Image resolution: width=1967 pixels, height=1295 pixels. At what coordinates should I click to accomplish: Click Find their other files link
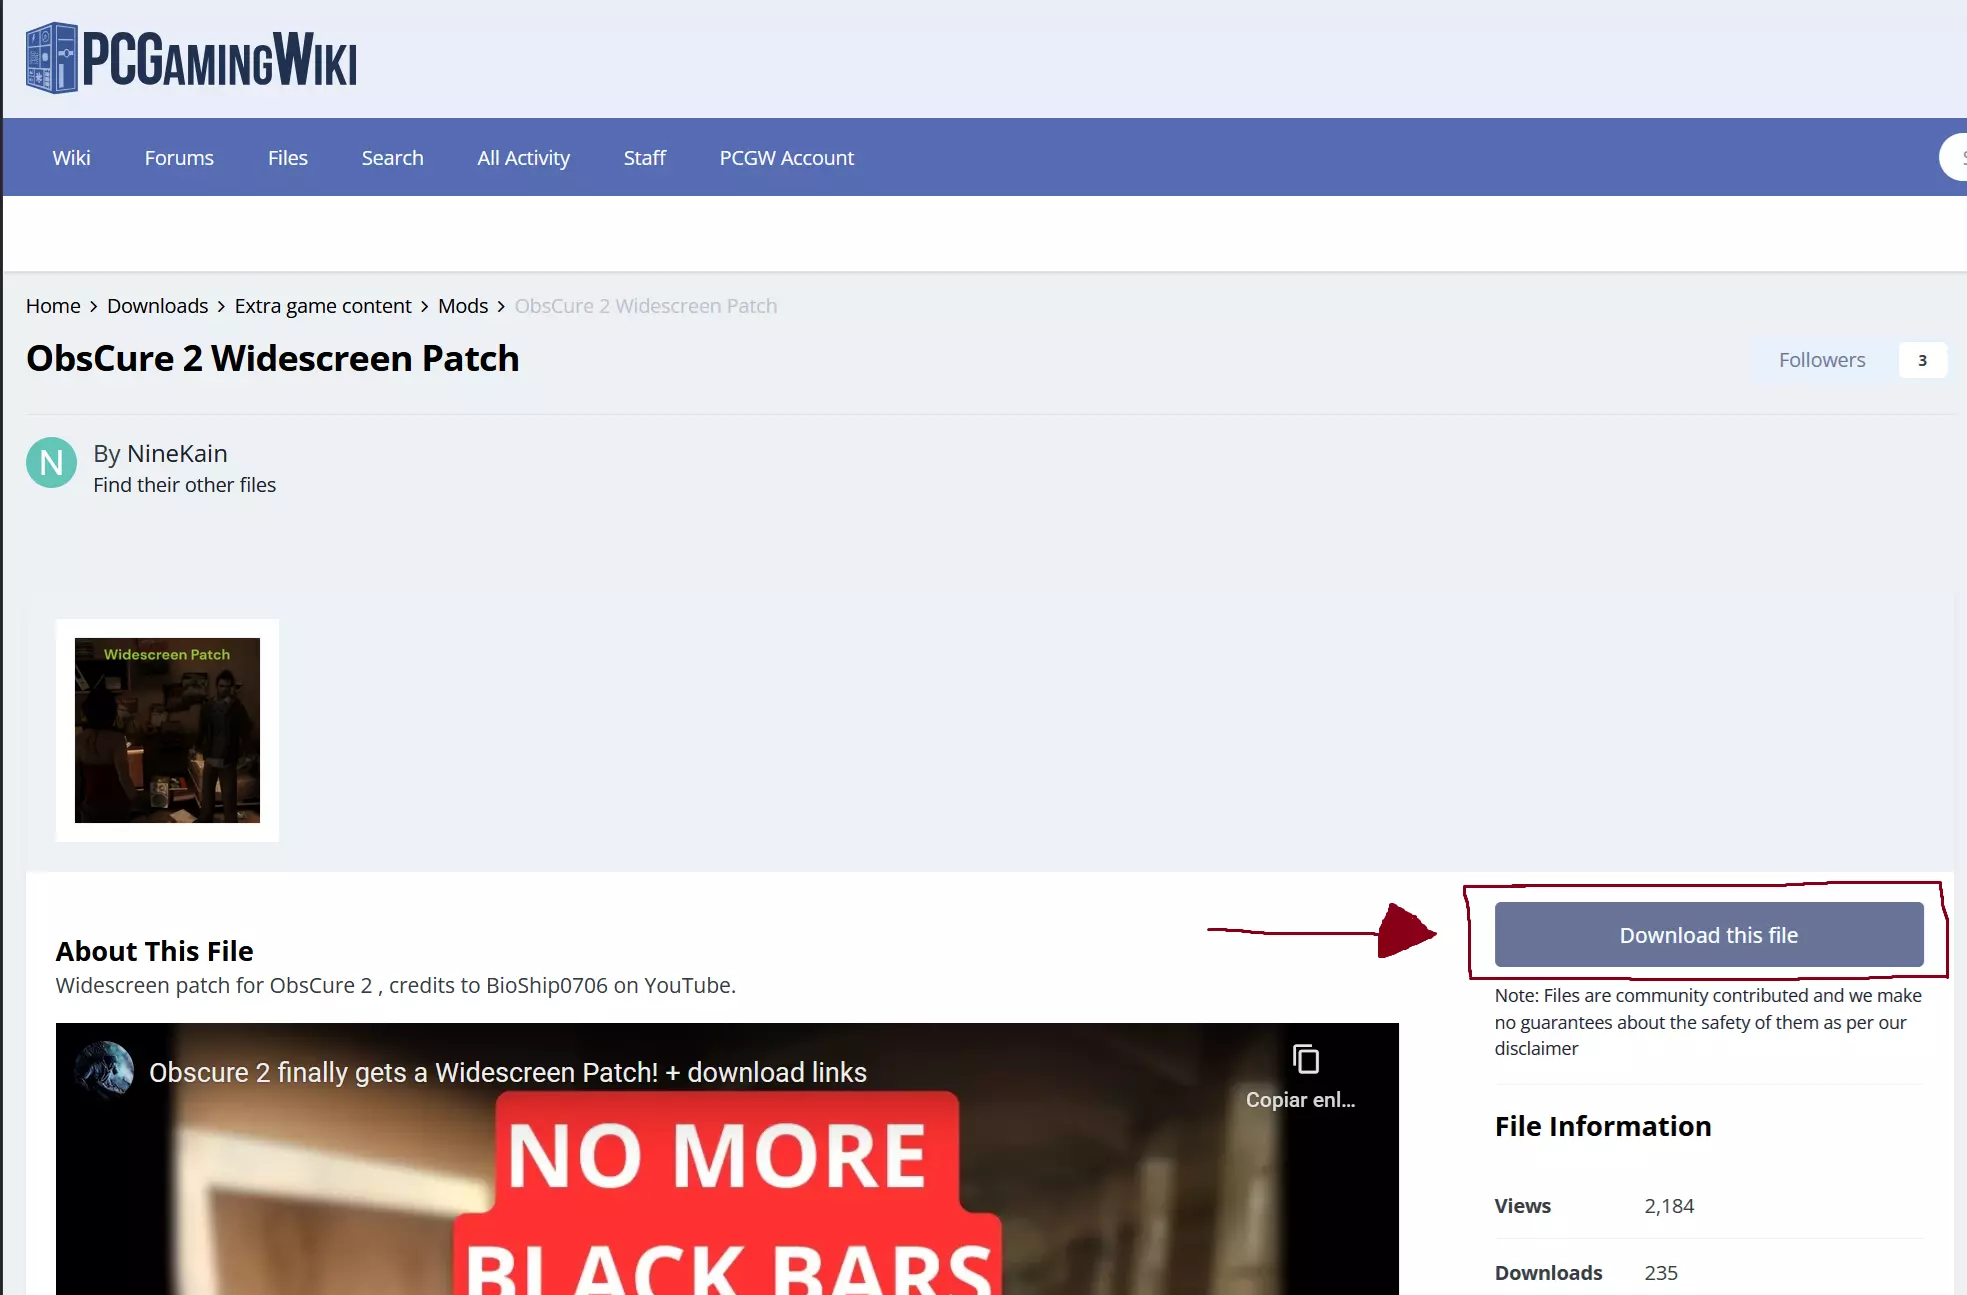(x=184, y=485)
